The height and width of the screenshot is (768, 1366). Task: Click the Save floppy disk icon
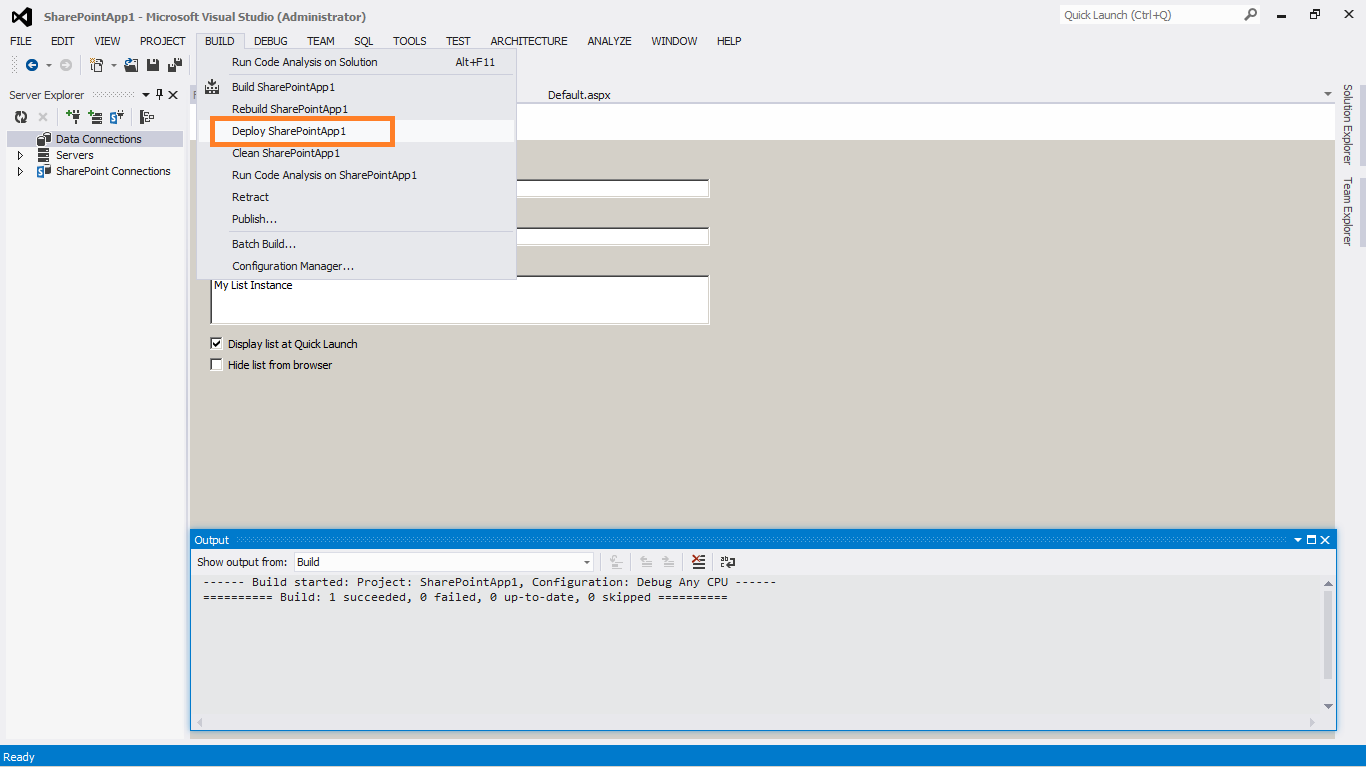coord(153,65)
